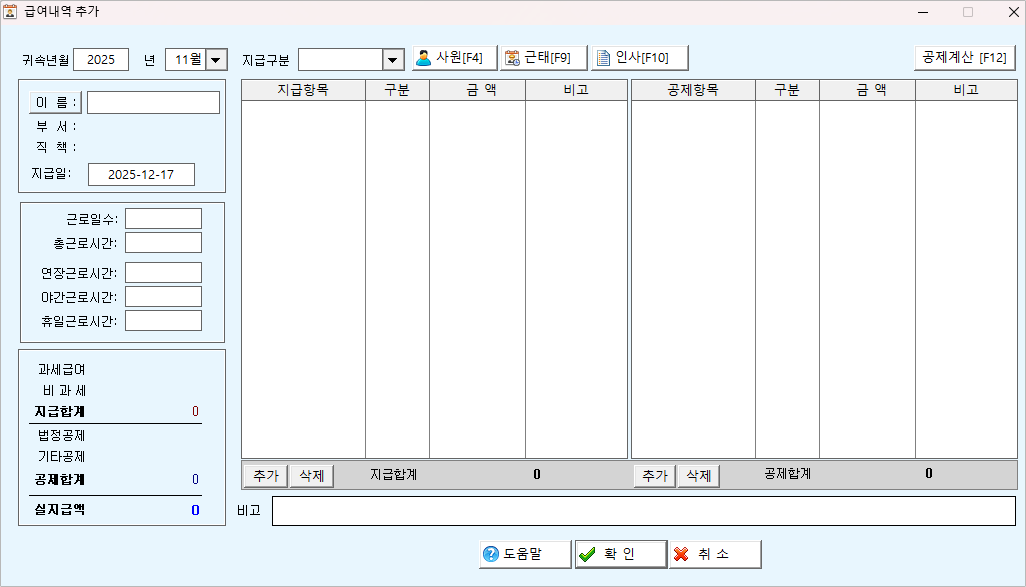Click the 법정공제 label in summary
Viewport: 1026px width, 587px height.
coord(62,436)
